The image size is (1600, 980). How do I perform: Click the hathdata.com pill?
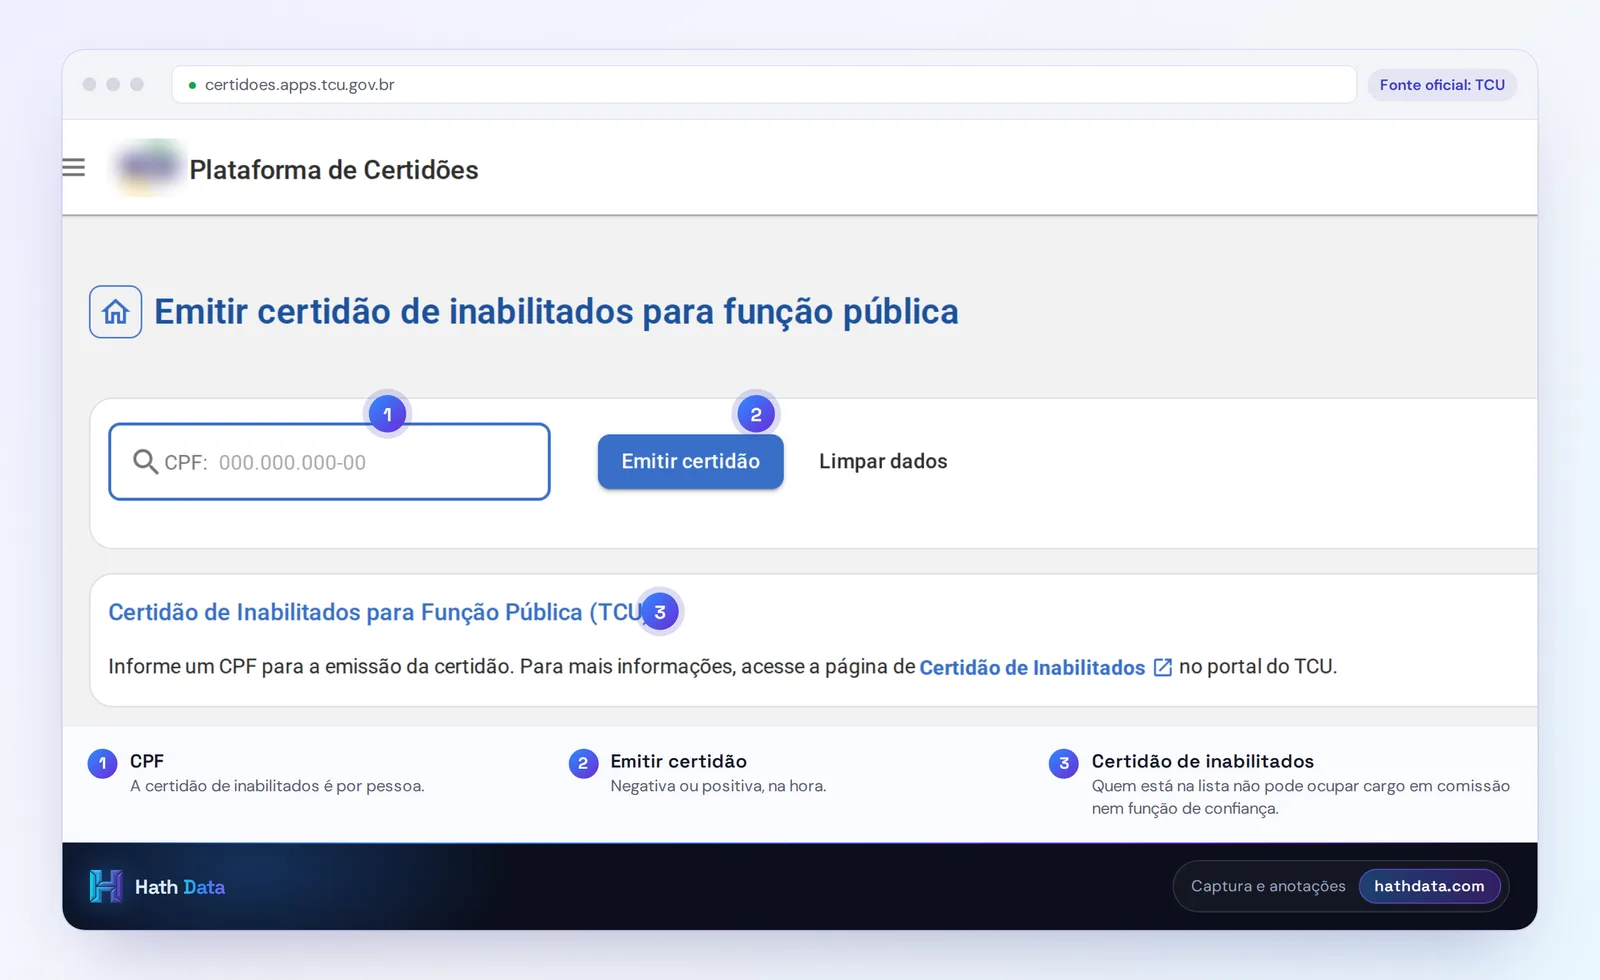coord(1429,886)
